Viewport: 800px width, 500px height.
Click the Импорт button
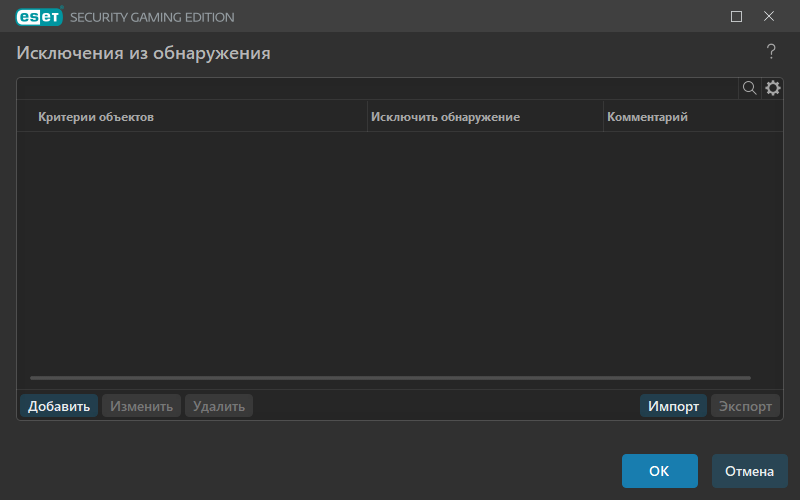[x=673, y=406]
